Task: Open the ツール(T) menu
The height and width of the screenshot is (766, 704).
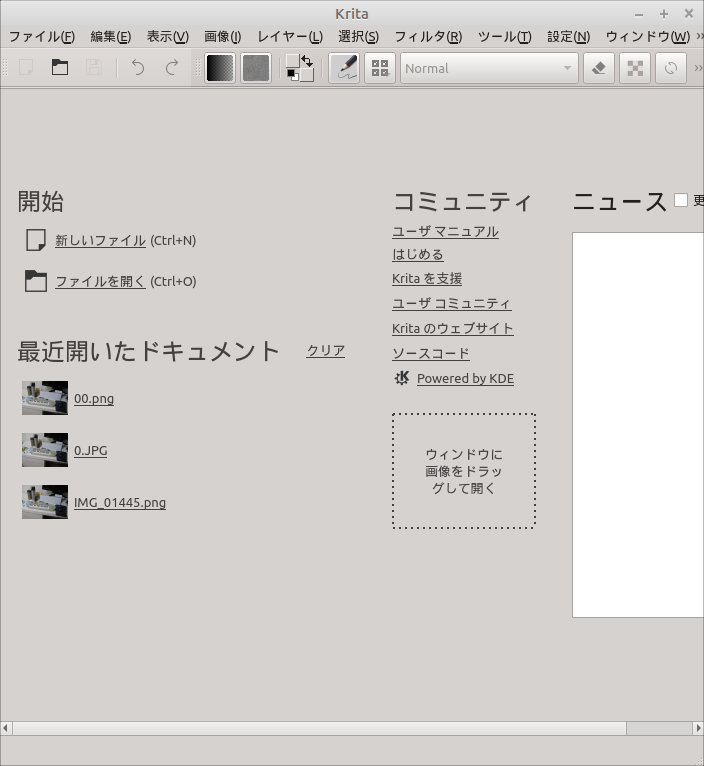Action: [x=505, y=37]
